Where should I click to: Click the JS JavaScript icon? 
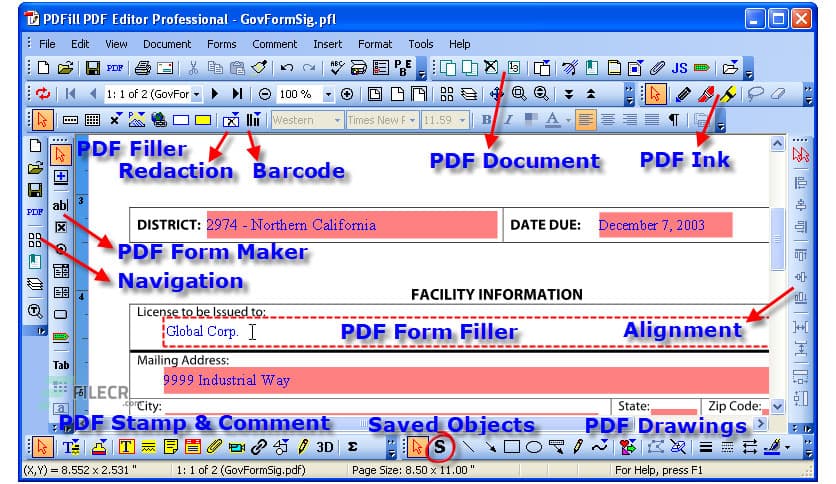click(x=679, y=68)
